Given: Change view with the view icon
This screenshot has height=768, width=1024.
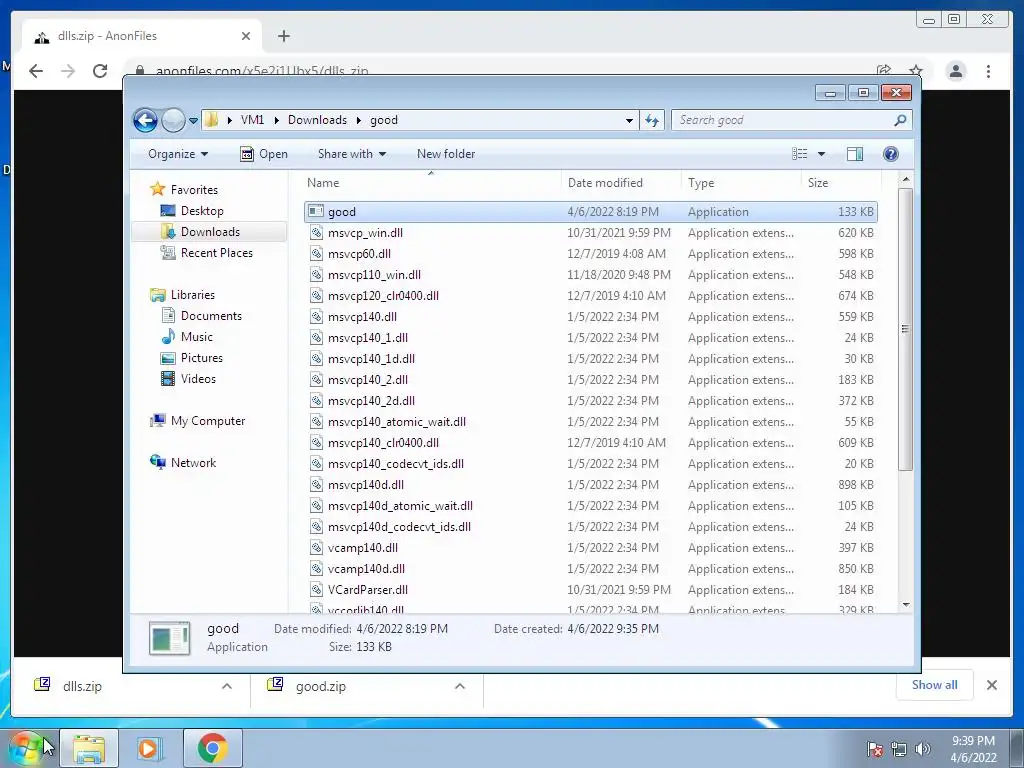Looking at the screenshot, I should pos(799,154).
